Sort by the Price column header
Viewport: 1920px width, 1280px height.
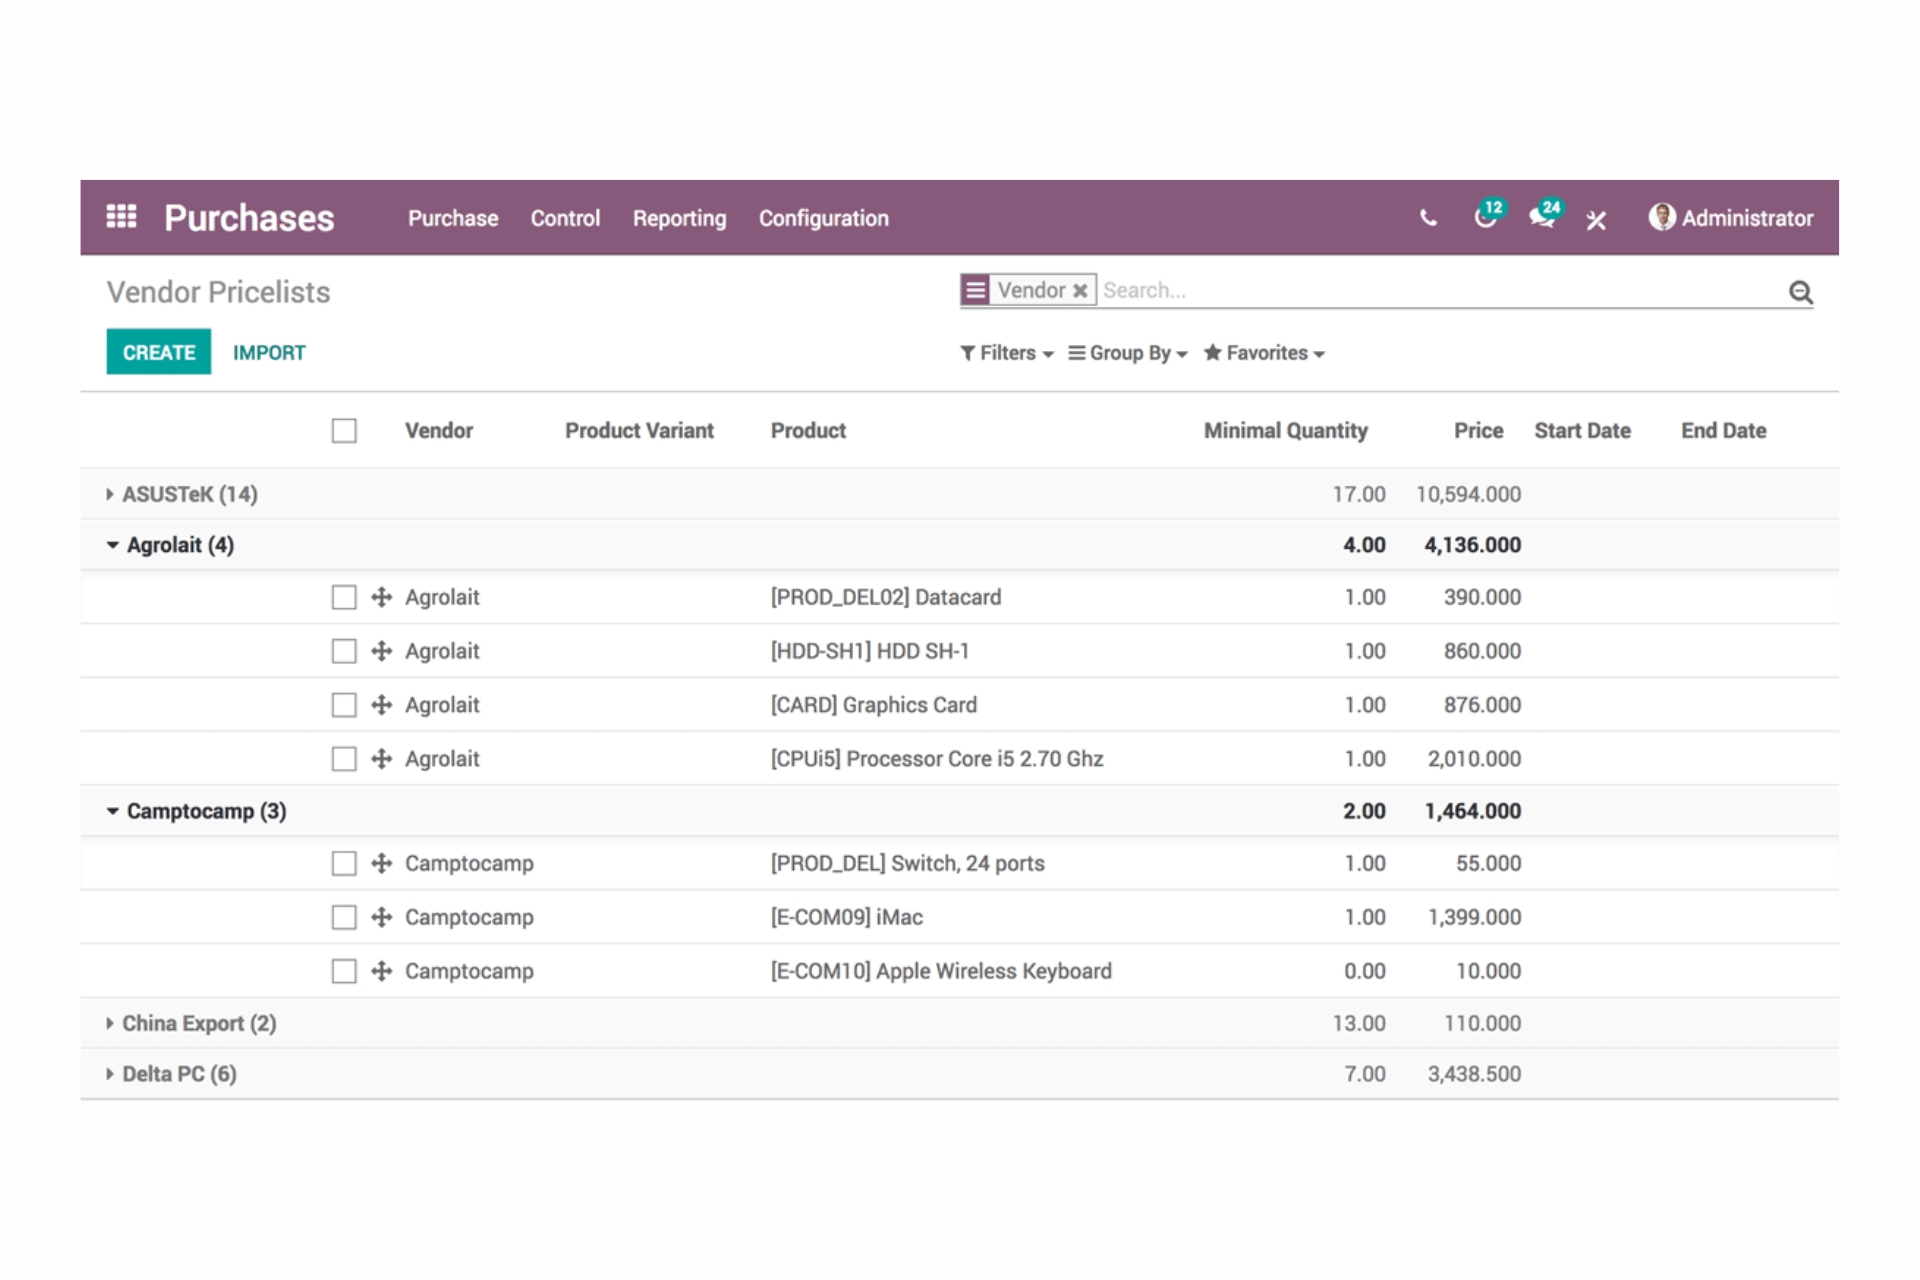click(1478, 431)
